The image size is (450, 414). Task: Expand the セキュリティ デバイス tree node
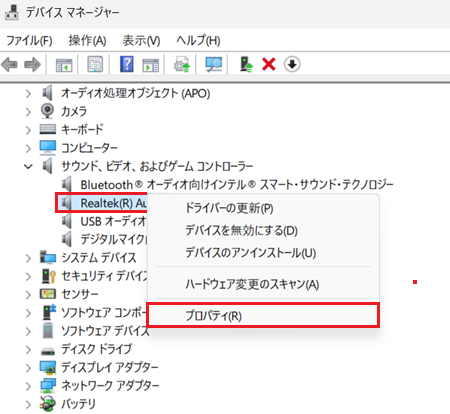[28, 276]
